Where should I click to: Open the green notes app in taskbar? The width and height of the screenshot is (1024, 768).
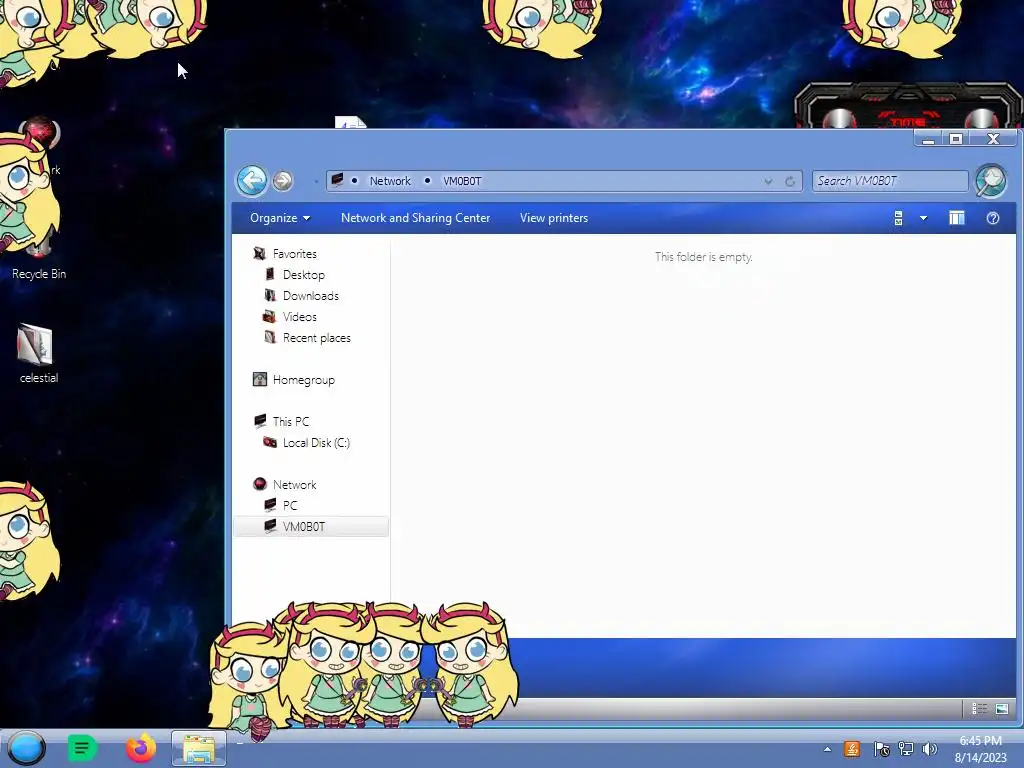coord(82,748)
